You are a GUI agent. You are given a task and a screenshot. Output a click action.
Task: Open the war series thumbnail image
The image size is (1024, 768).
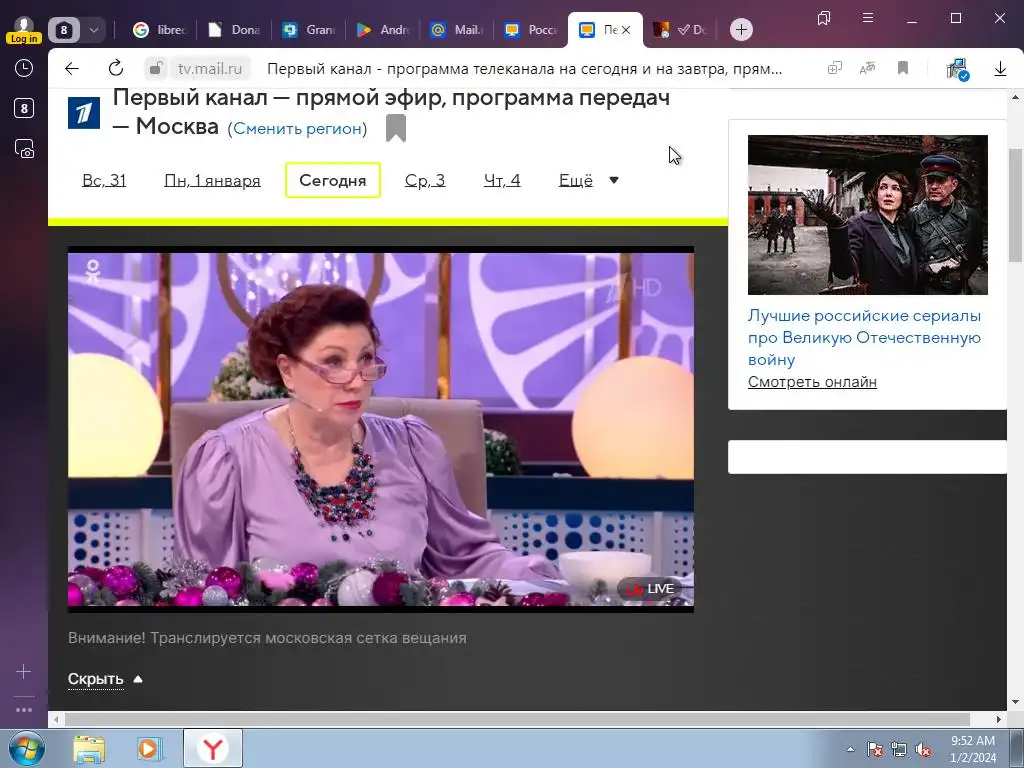pyautogui.click(x=867, y=215)
